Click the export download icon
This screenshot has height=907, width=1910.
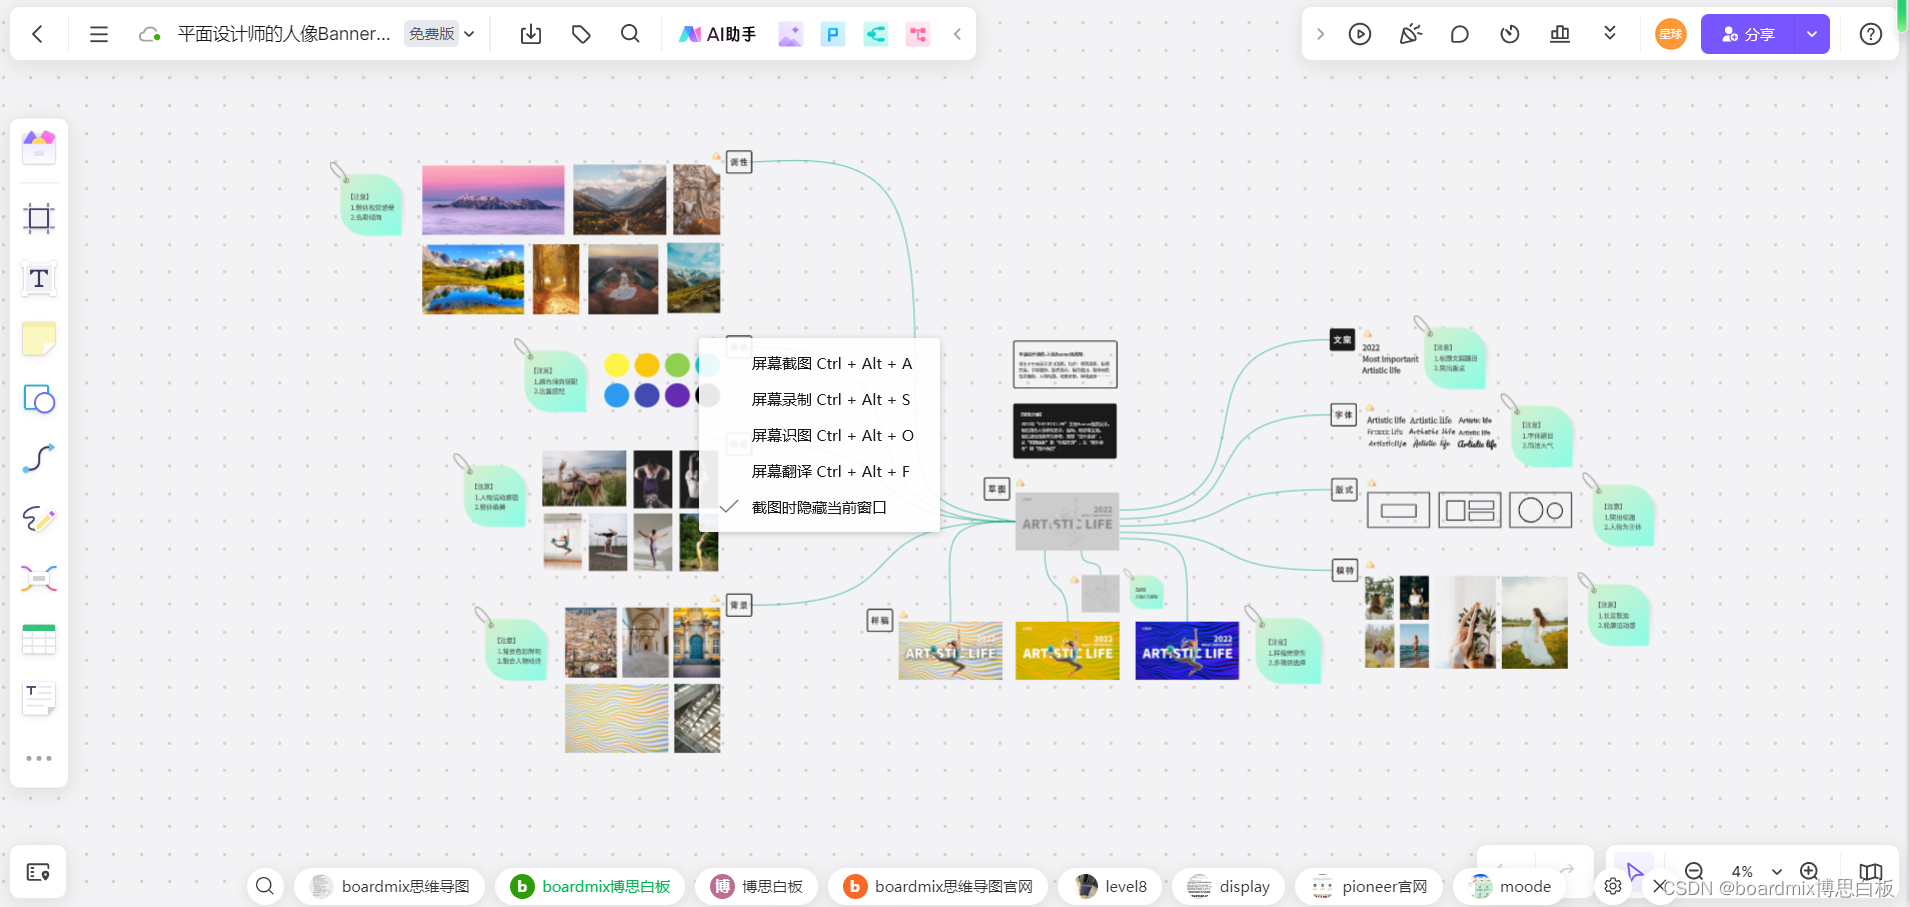click(x=531, y=34)
